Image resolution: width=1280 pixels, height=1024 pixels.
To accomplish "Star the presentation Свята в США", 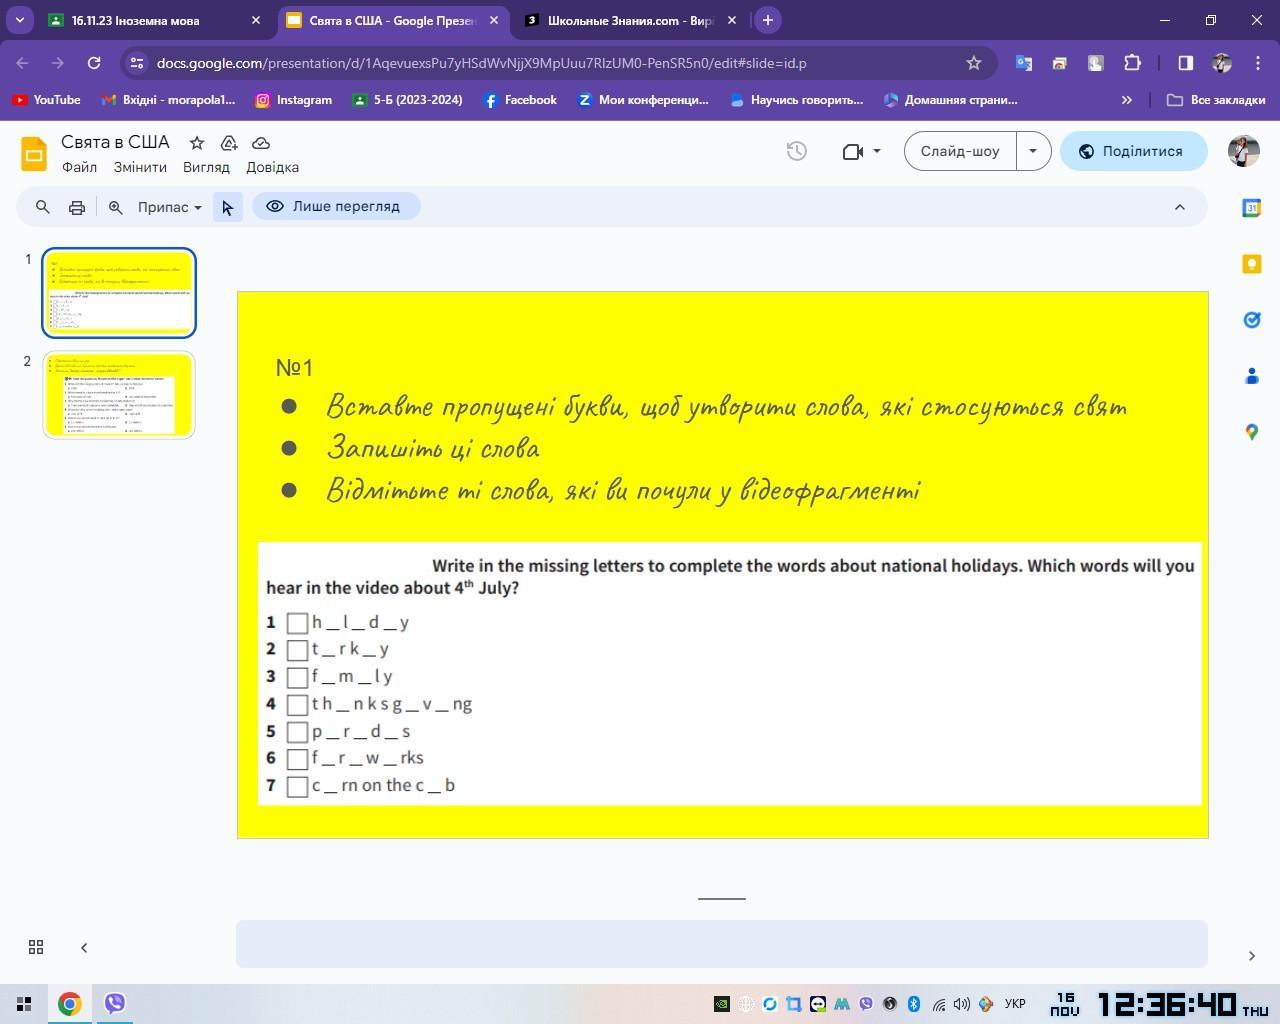I will pyautogui.click(x=197, y=143).
